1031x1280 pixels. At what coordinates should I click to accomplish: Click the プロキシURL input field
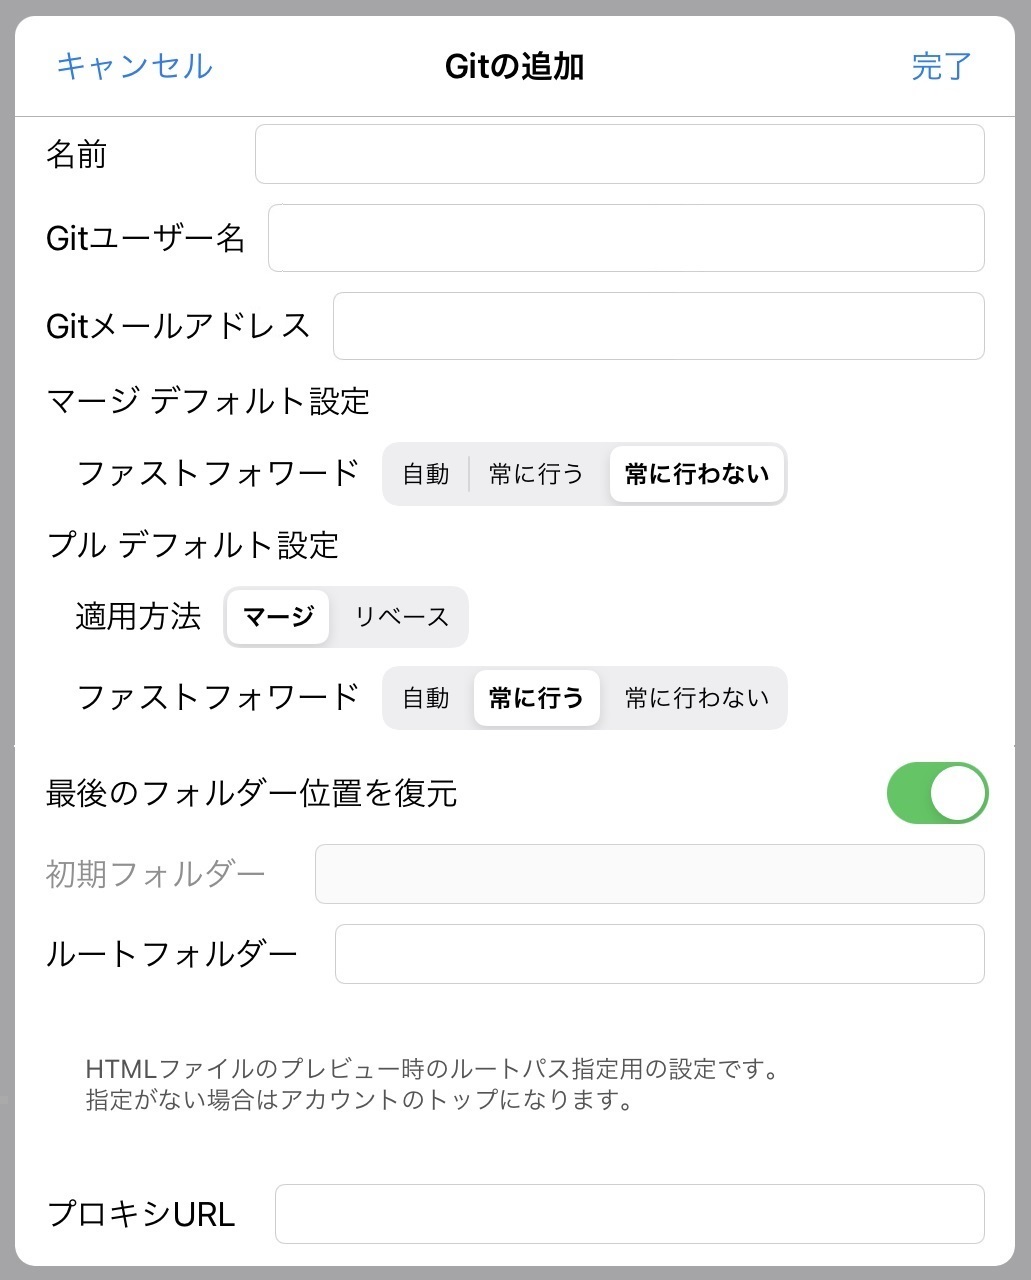click(x=630, y=1213)
